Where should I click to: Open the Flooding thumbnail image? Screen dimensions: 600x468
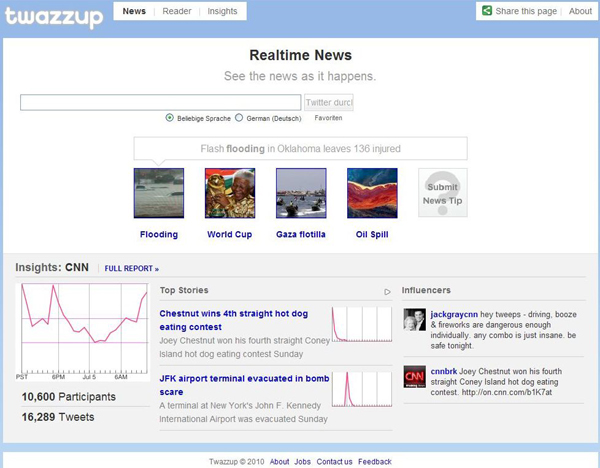159,193
